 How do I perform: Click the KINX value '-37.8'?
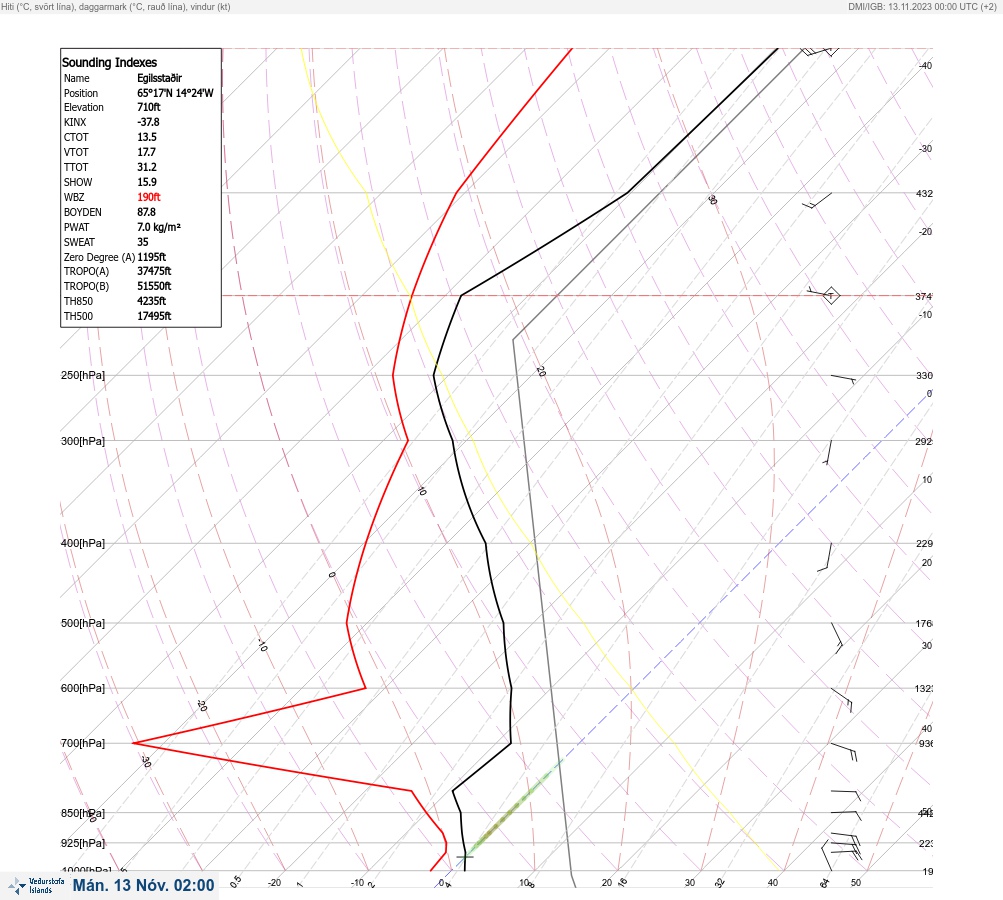point(148,122)
